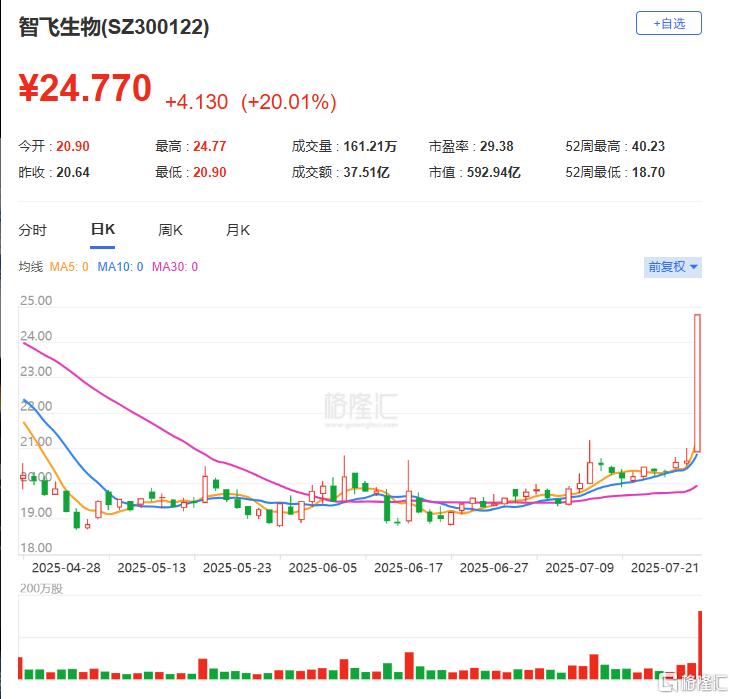Click the 200万股 volume axis label
The width and height of the screenshot is (734, 699).
pos(41,589)
